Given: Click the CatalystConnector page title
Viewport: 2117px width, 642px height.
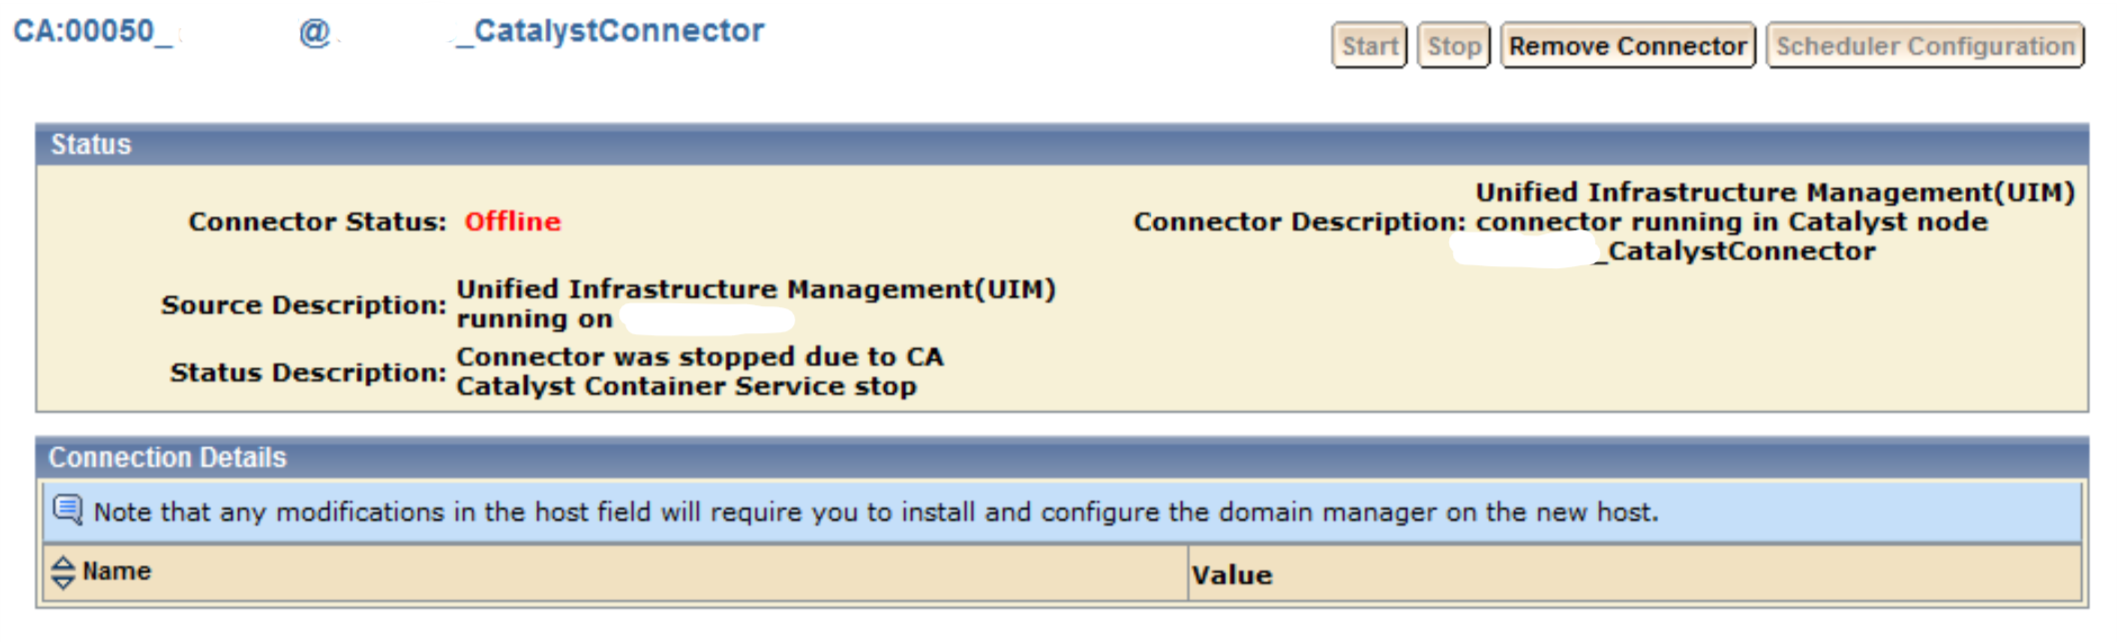Looking at the screenshot, I should tap(388, 32).
